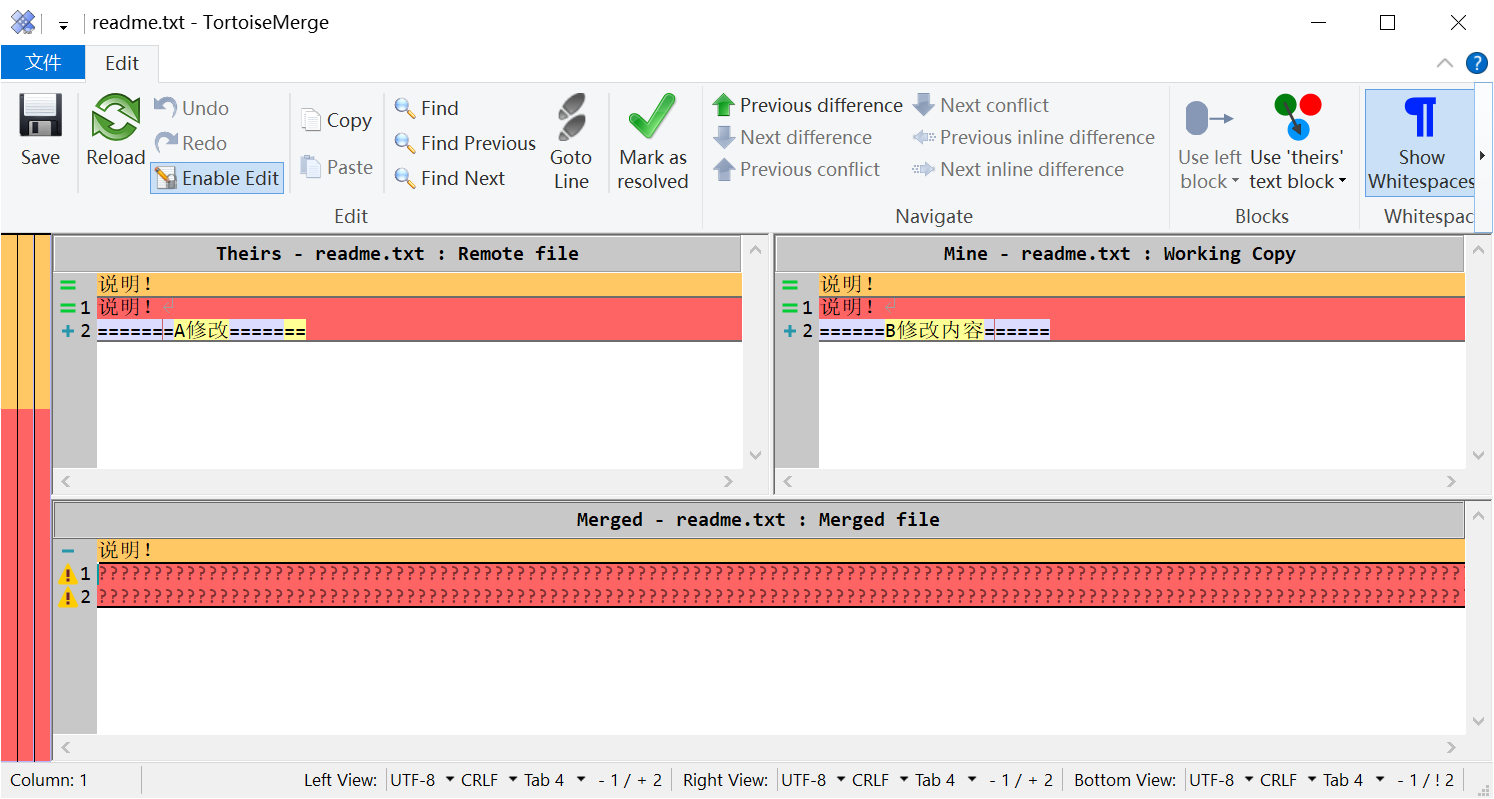Click warning icon on Merged line 1
Image resolution: width=1494 pixels, height=799 pixels.
pos(67,574)
